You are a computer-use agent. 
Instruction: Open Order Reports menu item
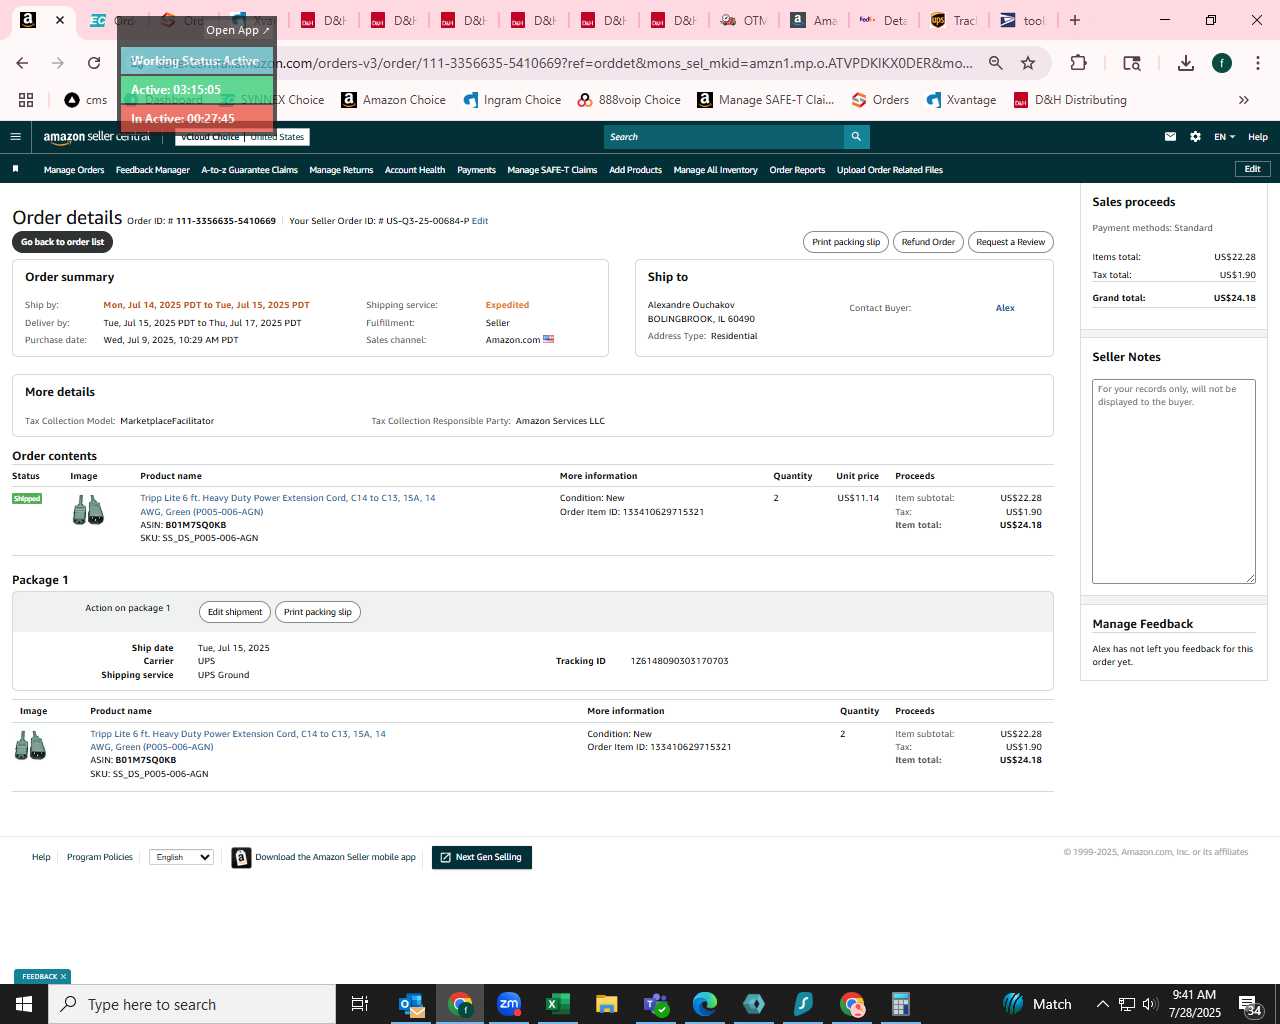click(x=797, y=170)
